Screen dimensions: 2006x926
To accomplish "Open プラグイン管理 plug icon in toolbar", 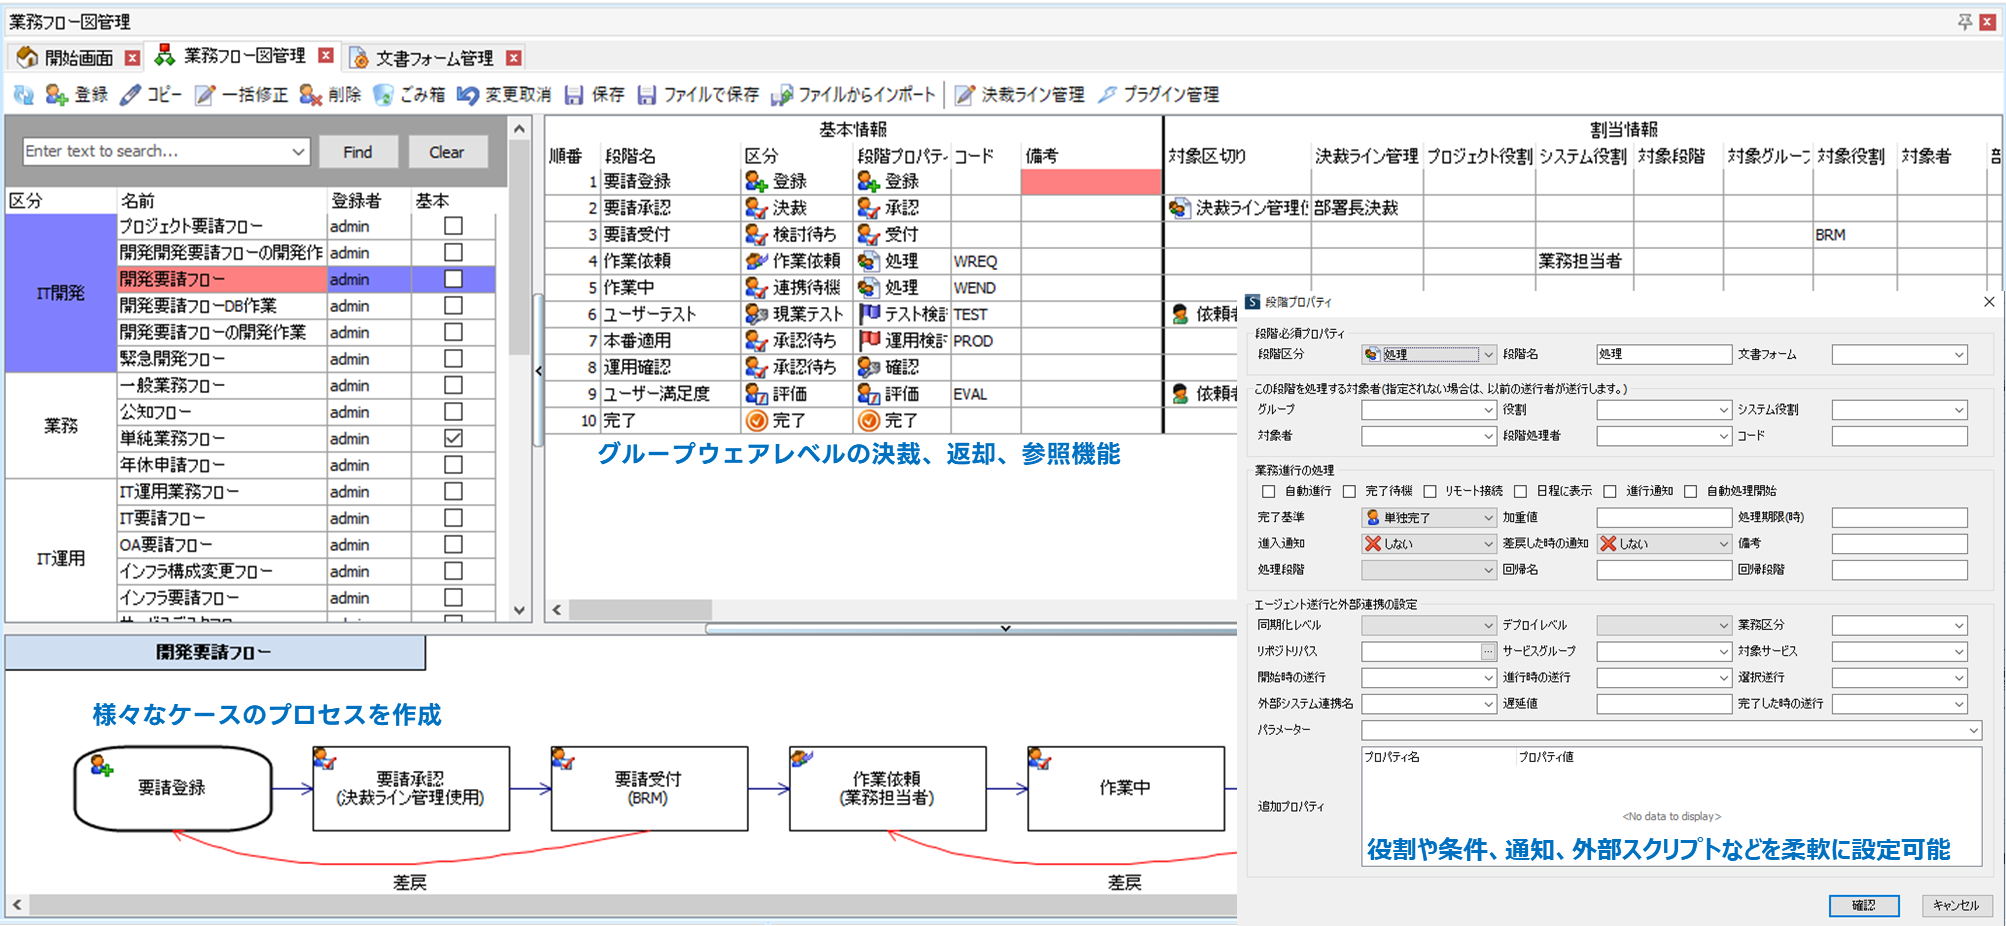I will [x=1107, y=95].
